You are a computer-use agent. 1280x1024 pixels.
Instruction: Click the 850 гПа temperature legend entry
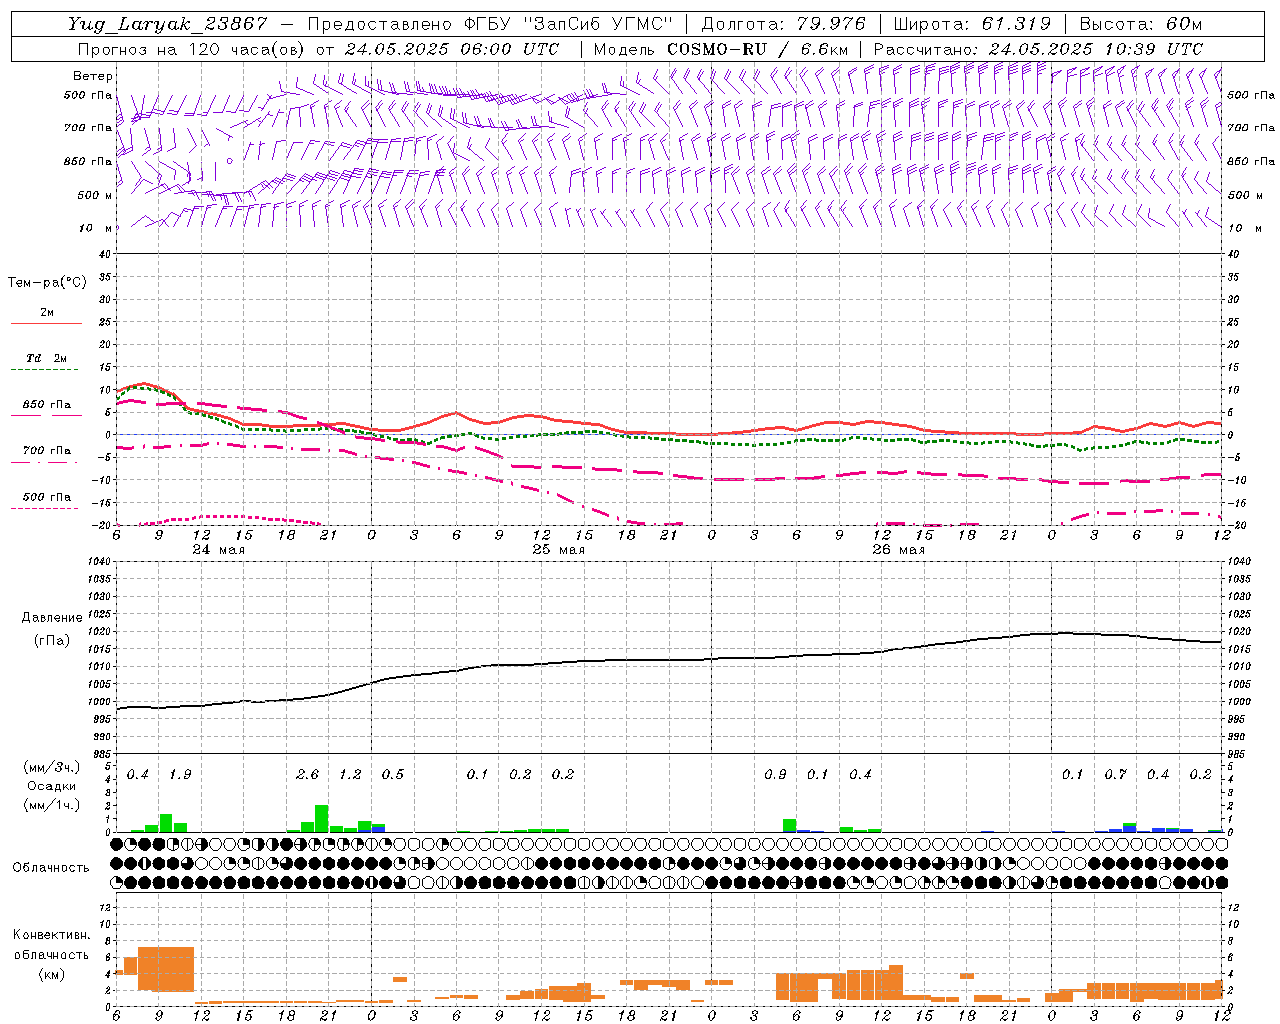tap(47, 405)
